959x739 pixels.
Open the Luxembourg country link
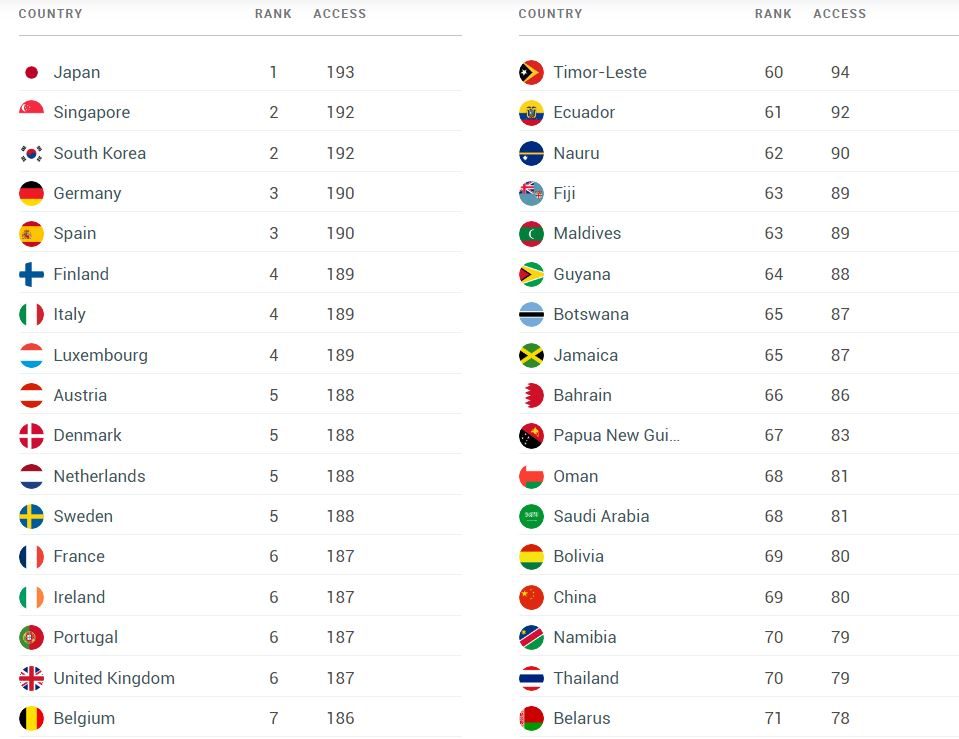coord(100,355)
